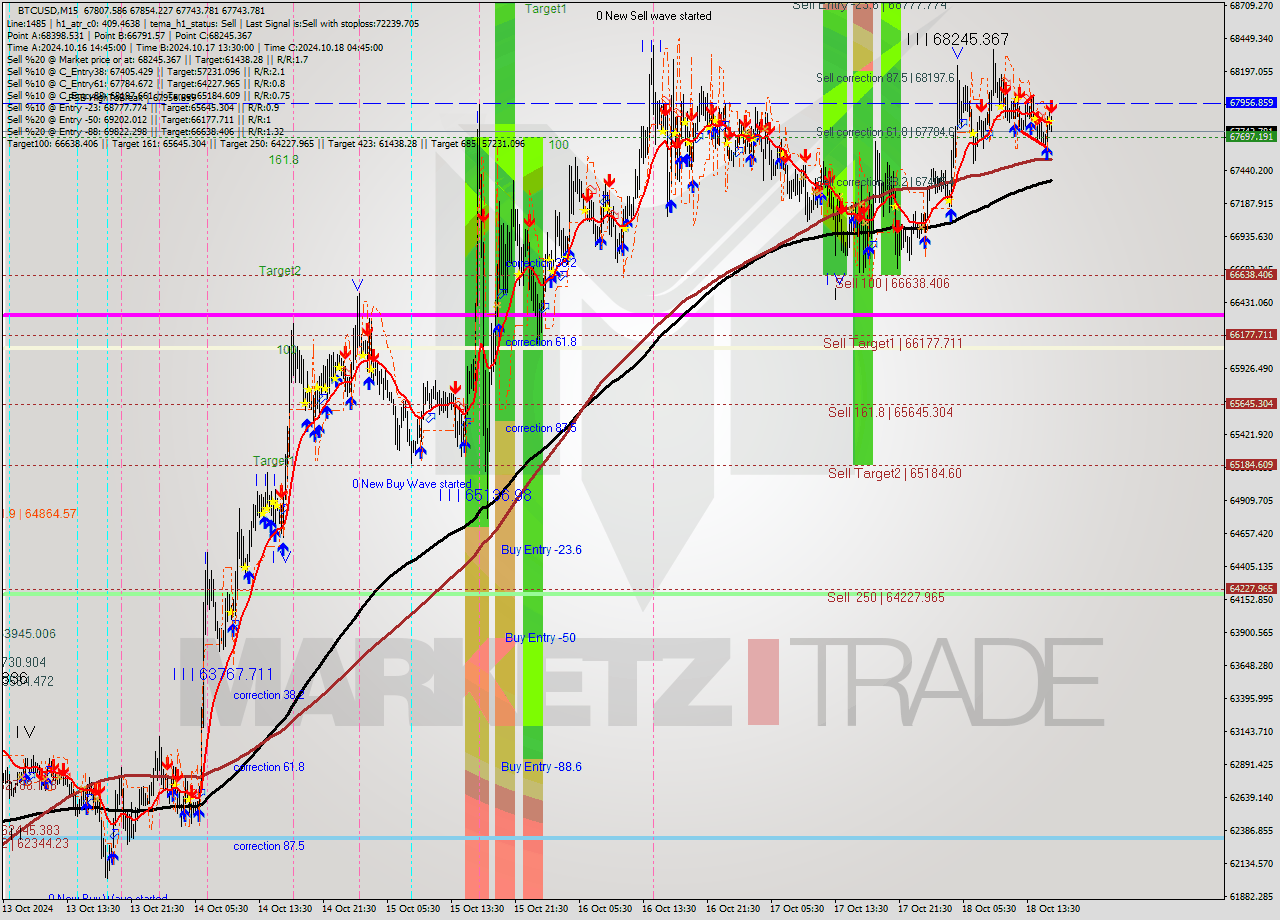Select the red 66638.406 price tag
1280x920 pixels.
click(1251, 274)
